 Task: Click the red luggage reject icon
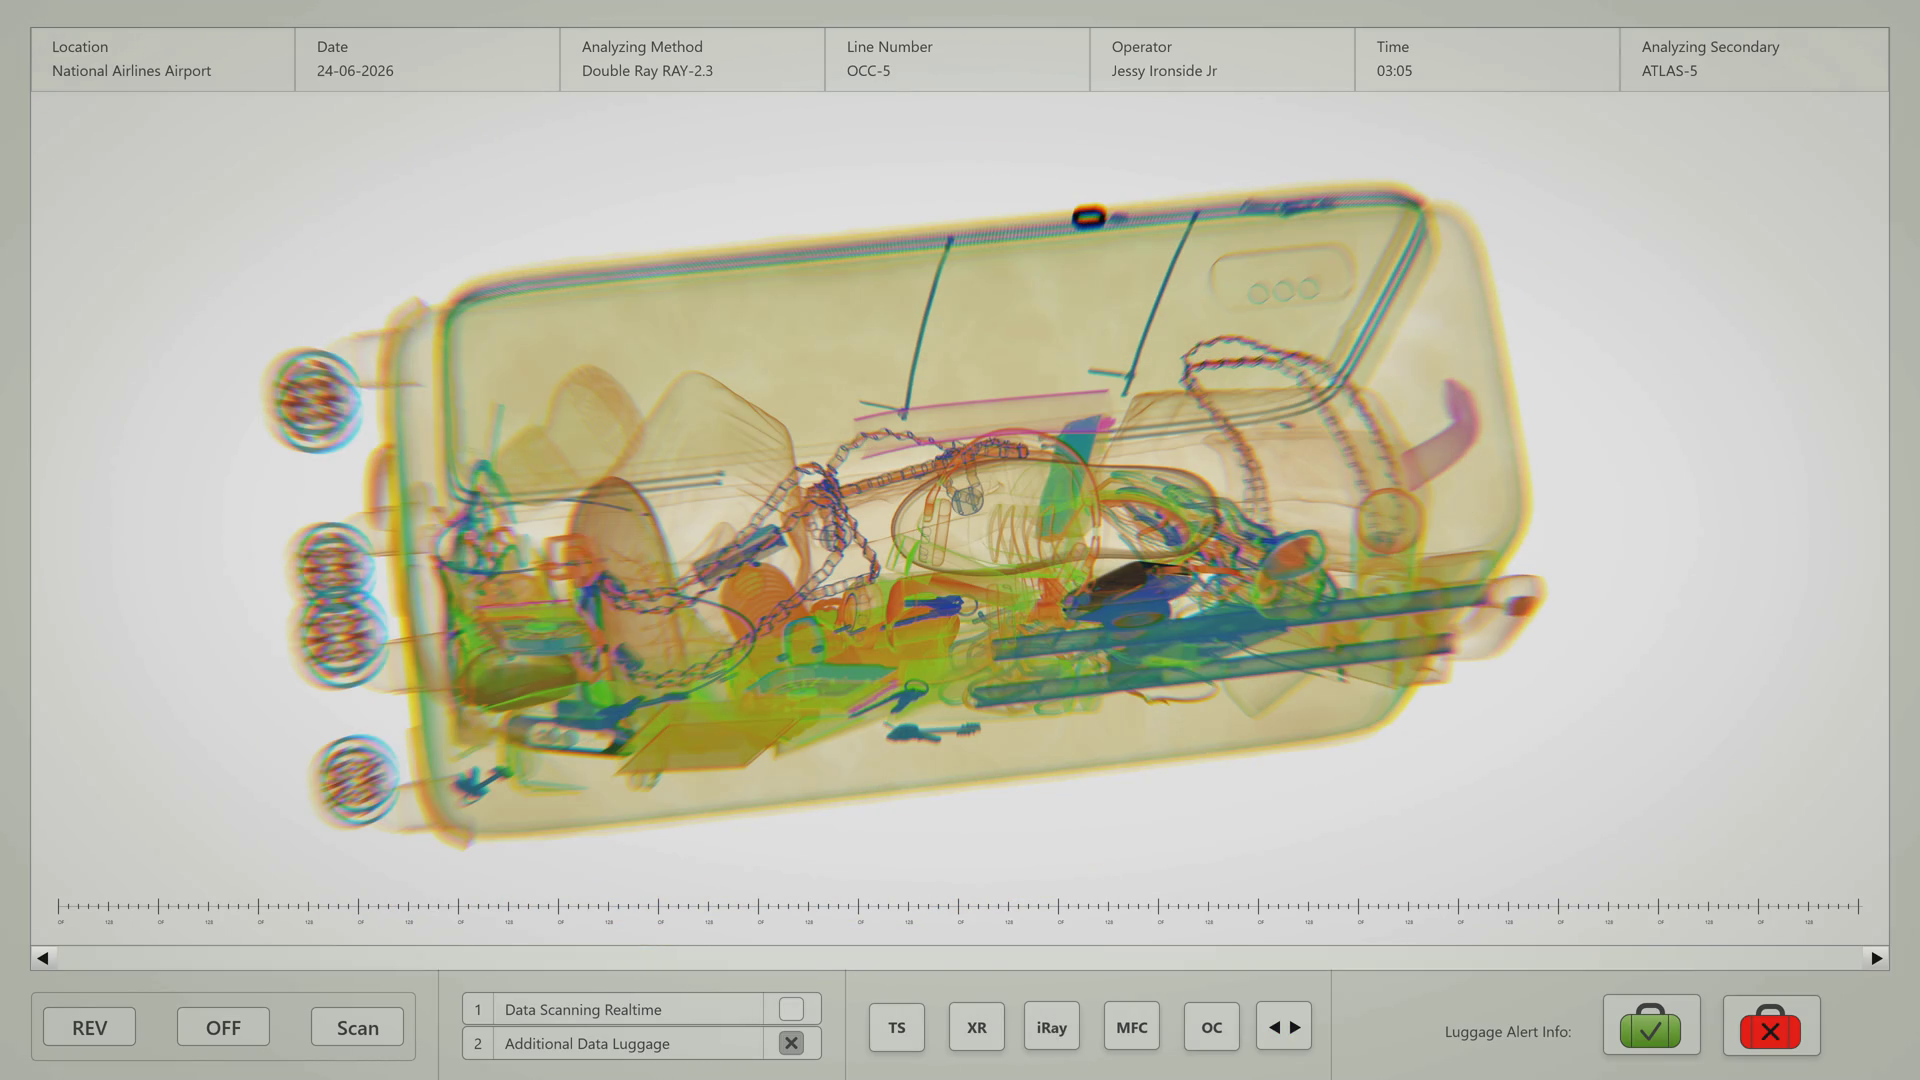[1770, 1026]
